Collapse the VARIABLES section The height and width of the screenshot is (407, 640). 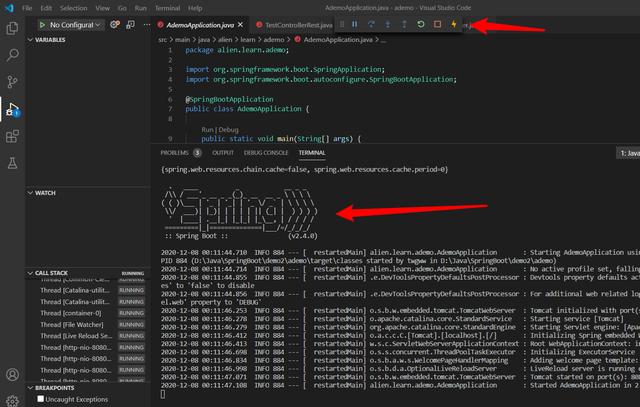[x=30, y=40]
